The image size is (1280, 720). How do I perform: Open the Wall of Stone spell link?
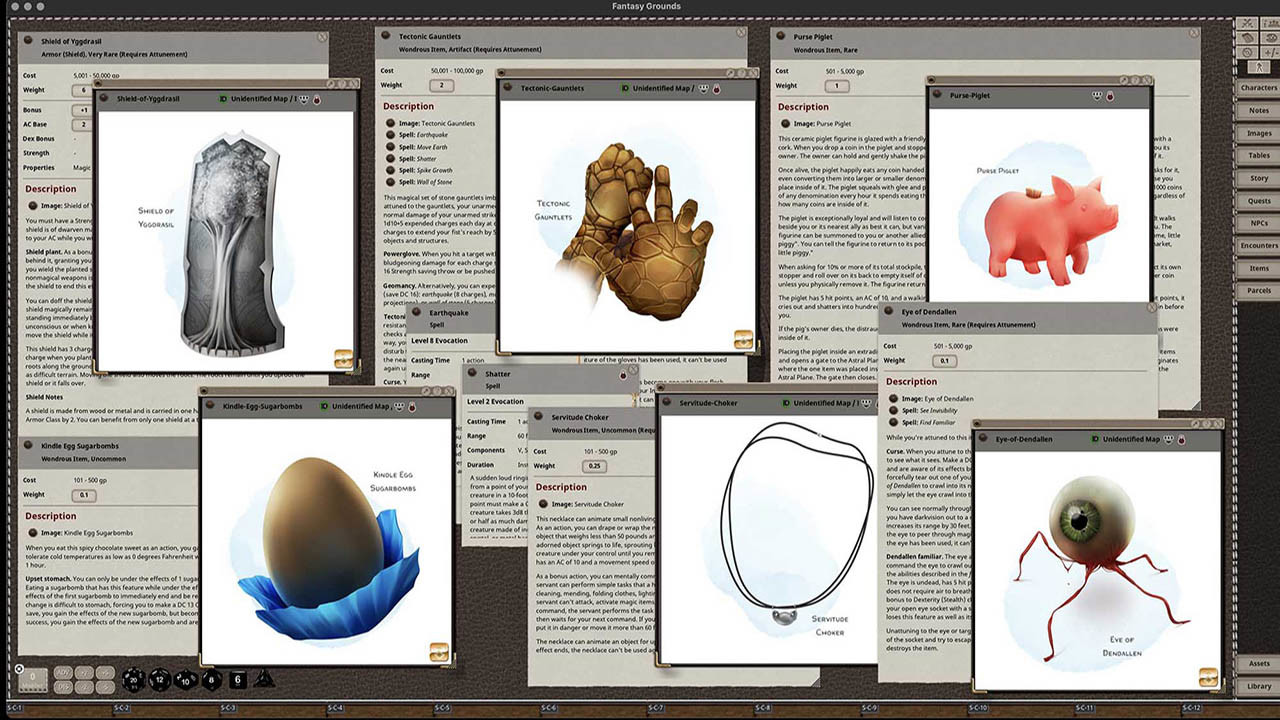tap(435, 182)
